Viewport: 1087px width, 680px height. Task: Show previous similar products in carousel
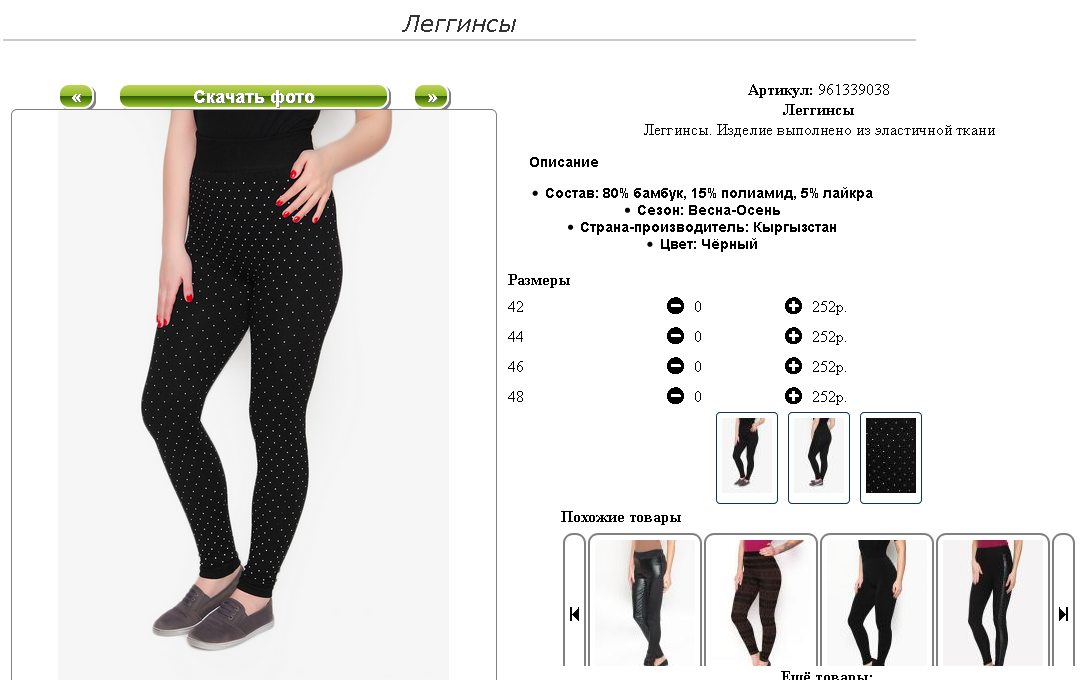[x=574, y=613]
